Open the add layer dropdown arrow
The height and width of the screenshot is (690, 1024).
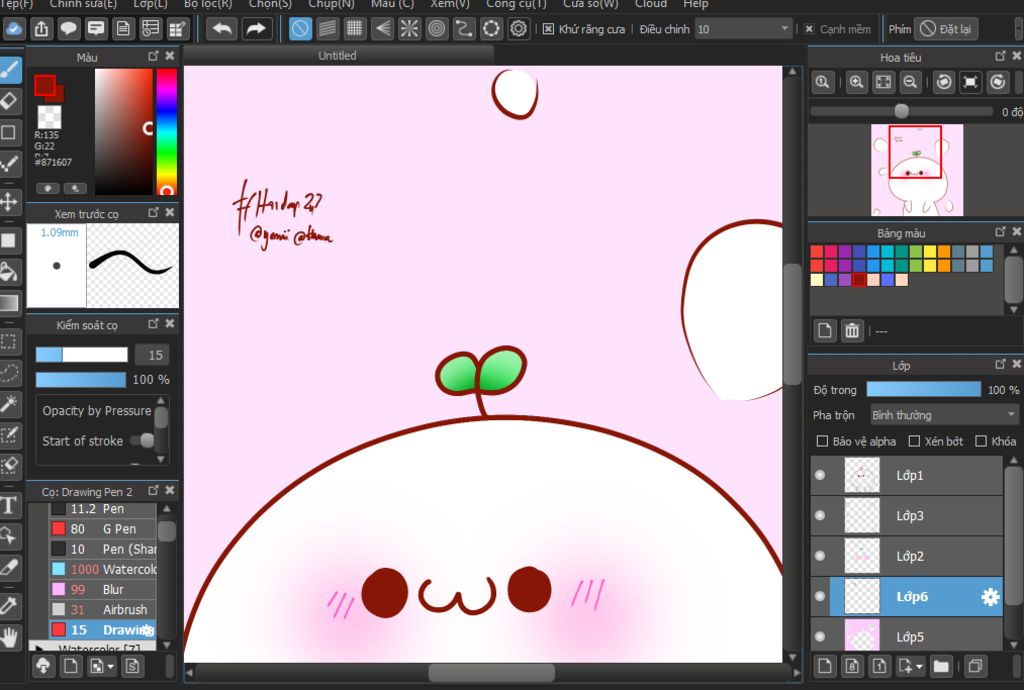tap(918, 666)
